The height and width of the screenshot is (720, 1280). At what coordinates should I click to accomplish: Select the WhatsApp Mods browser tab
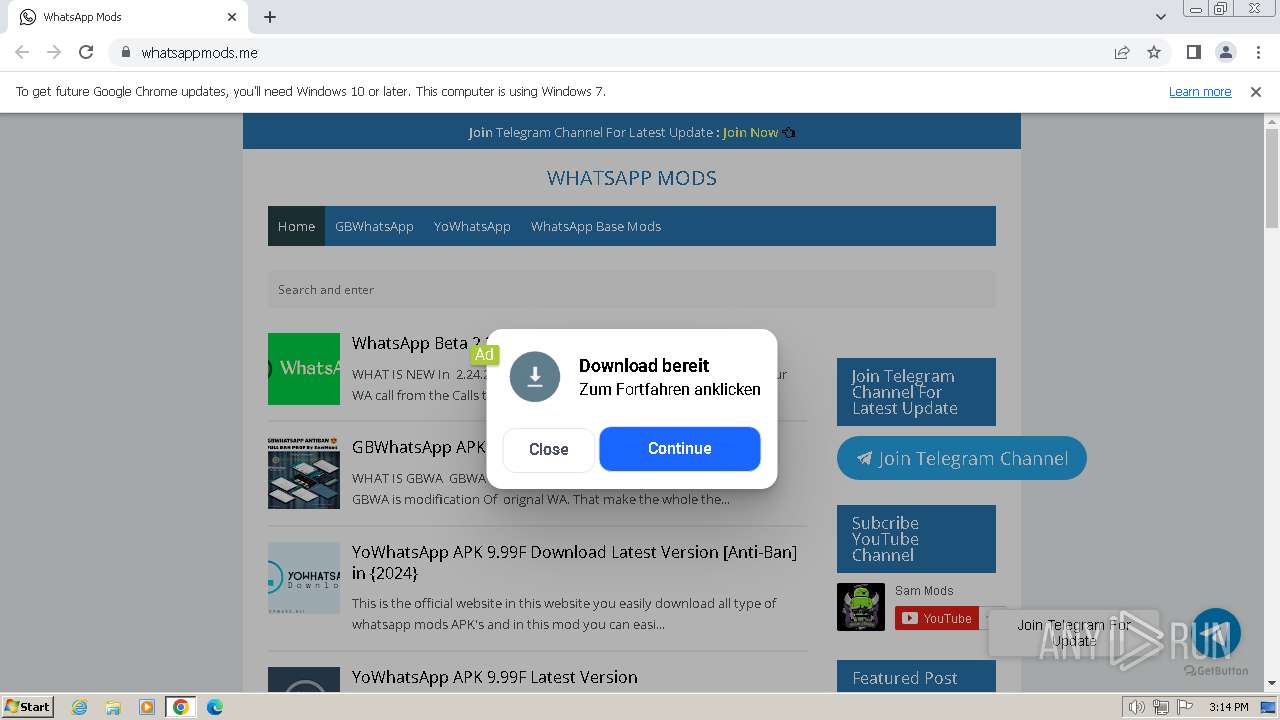(128, 17)
